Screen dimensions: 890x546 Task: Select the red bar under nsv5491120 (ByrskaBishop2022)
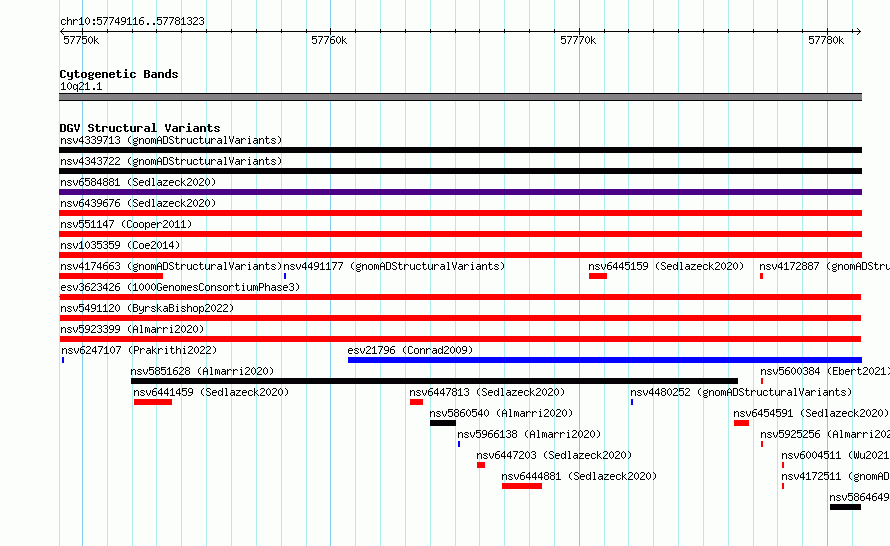pyautogui.click(x=460, y=318)
